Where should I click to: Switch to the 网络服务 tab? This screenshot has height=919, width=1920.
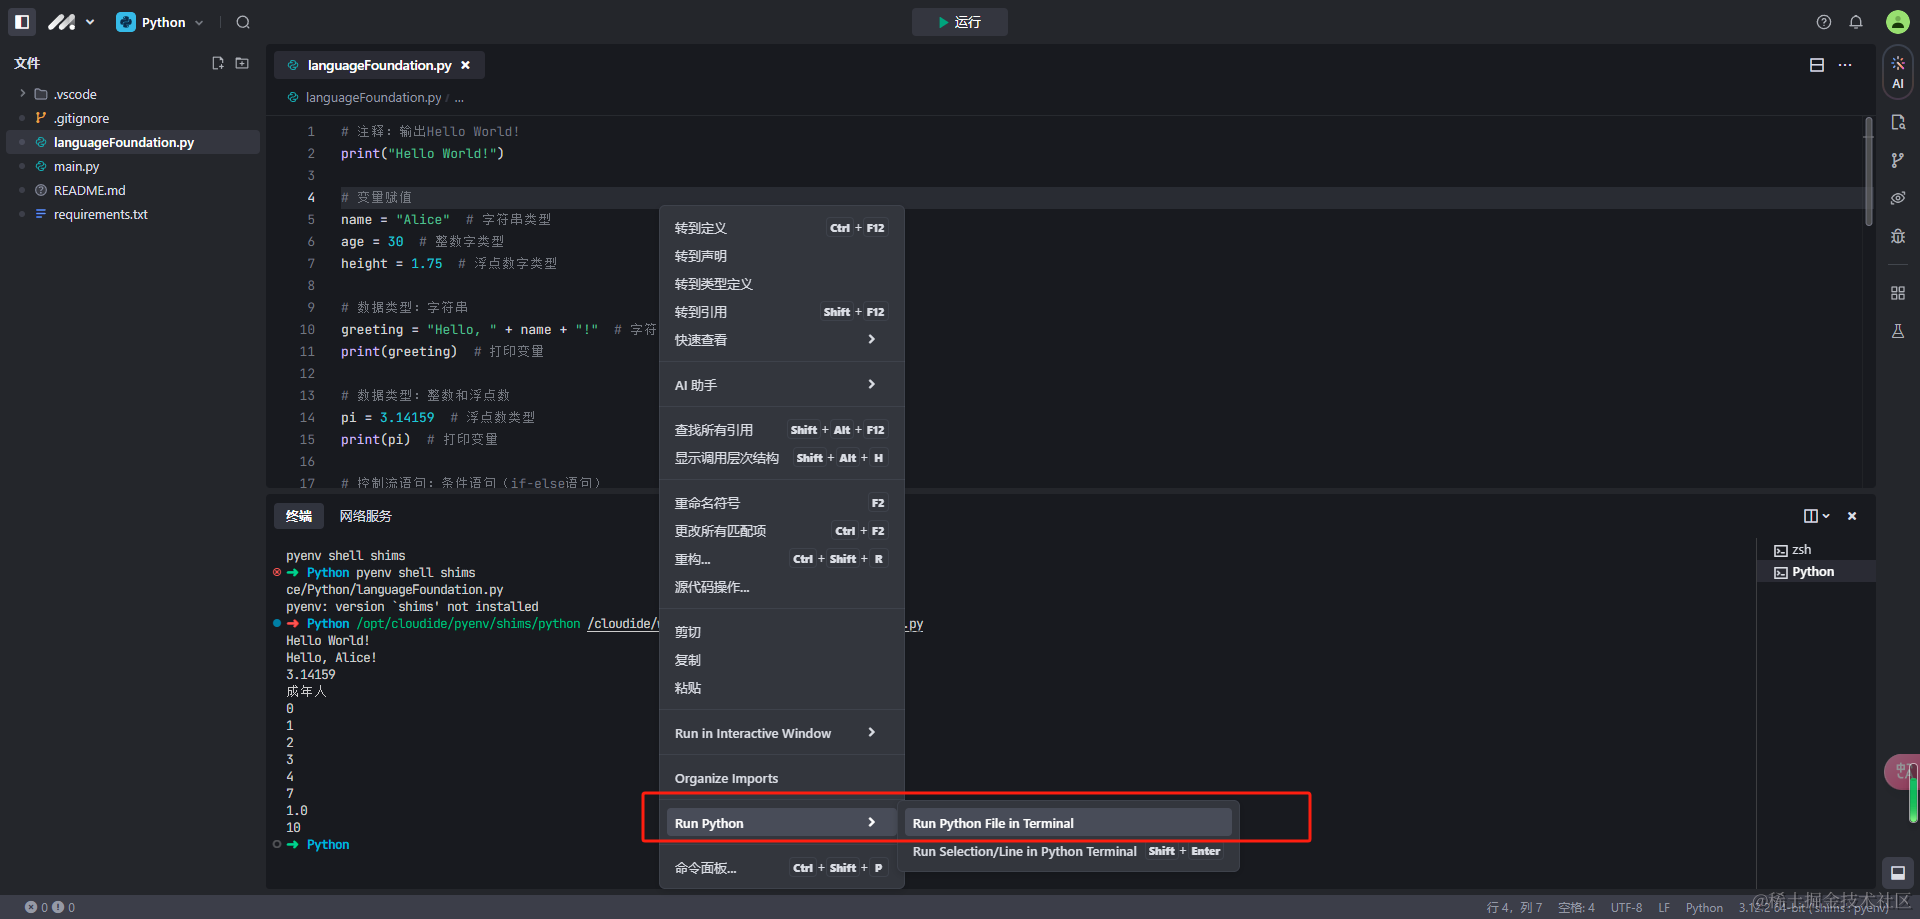tap(365, 516)
